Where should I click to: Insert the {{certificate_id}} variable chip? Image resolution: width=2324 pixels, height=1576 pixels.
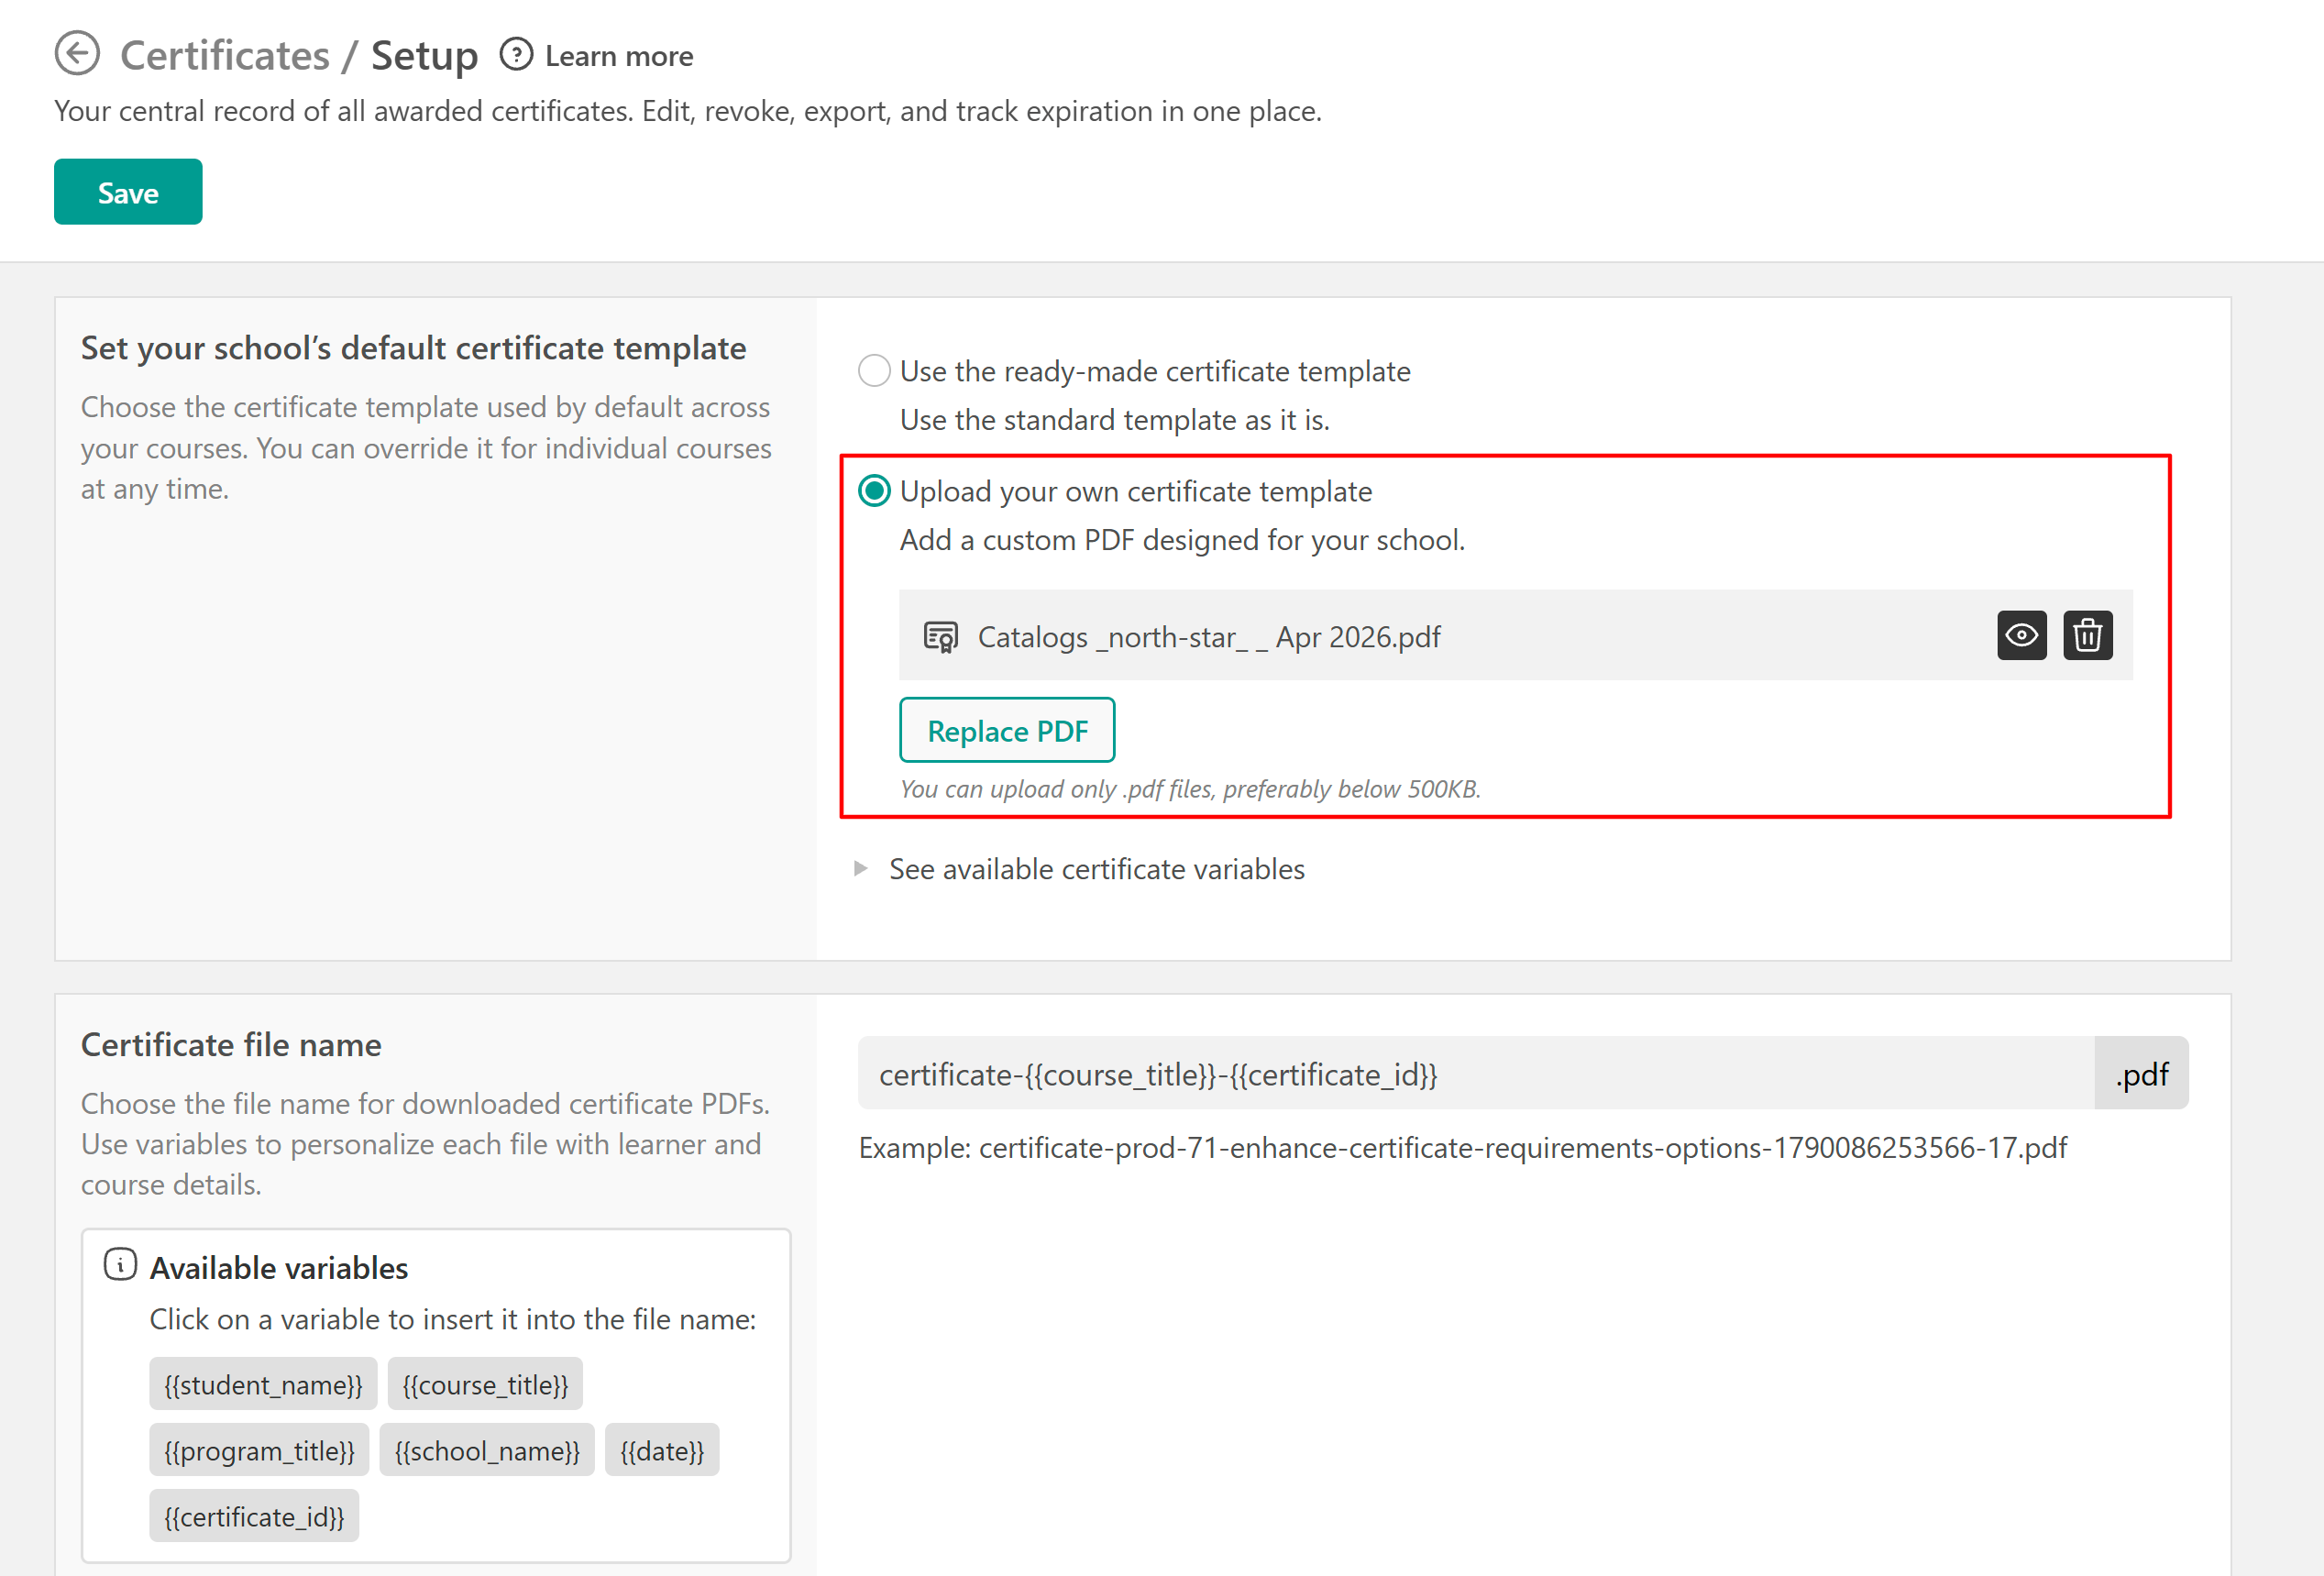(x=254, y=1517)
